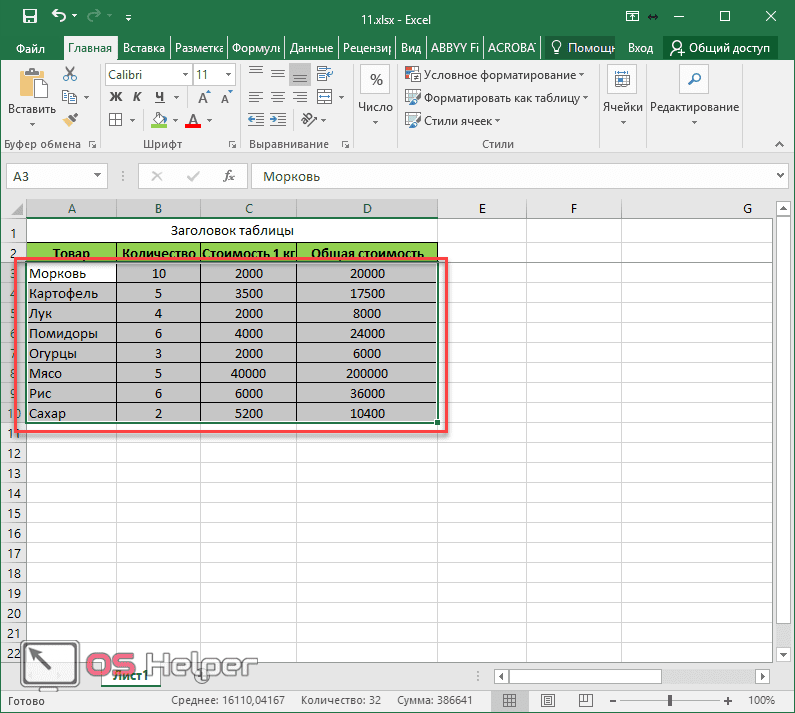Viewport: 795px width, 713px height.
Task: Click the Cut scissors icon
Action: (x=70, y=74)
